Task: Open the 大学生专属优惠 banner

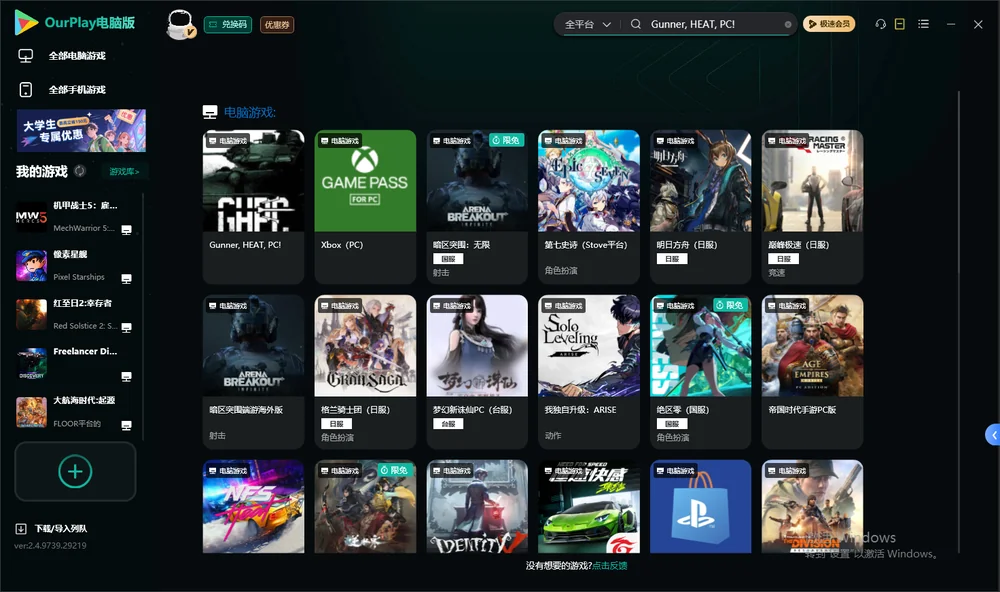Action: point(81,130)
